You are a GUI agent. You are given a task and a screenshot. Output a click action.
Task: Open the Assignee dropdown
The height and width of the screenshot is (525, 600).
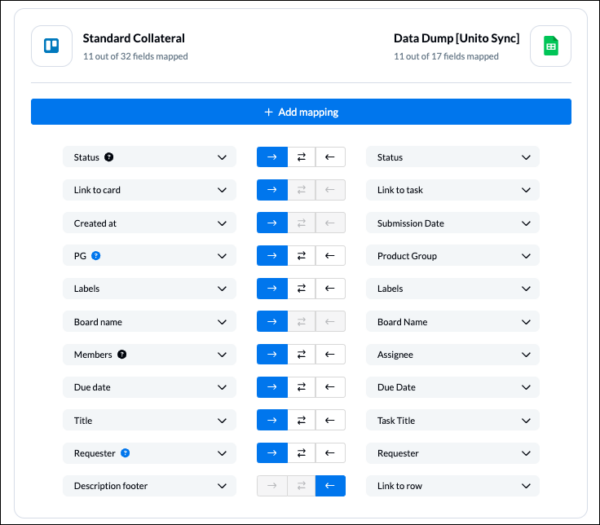453,354
